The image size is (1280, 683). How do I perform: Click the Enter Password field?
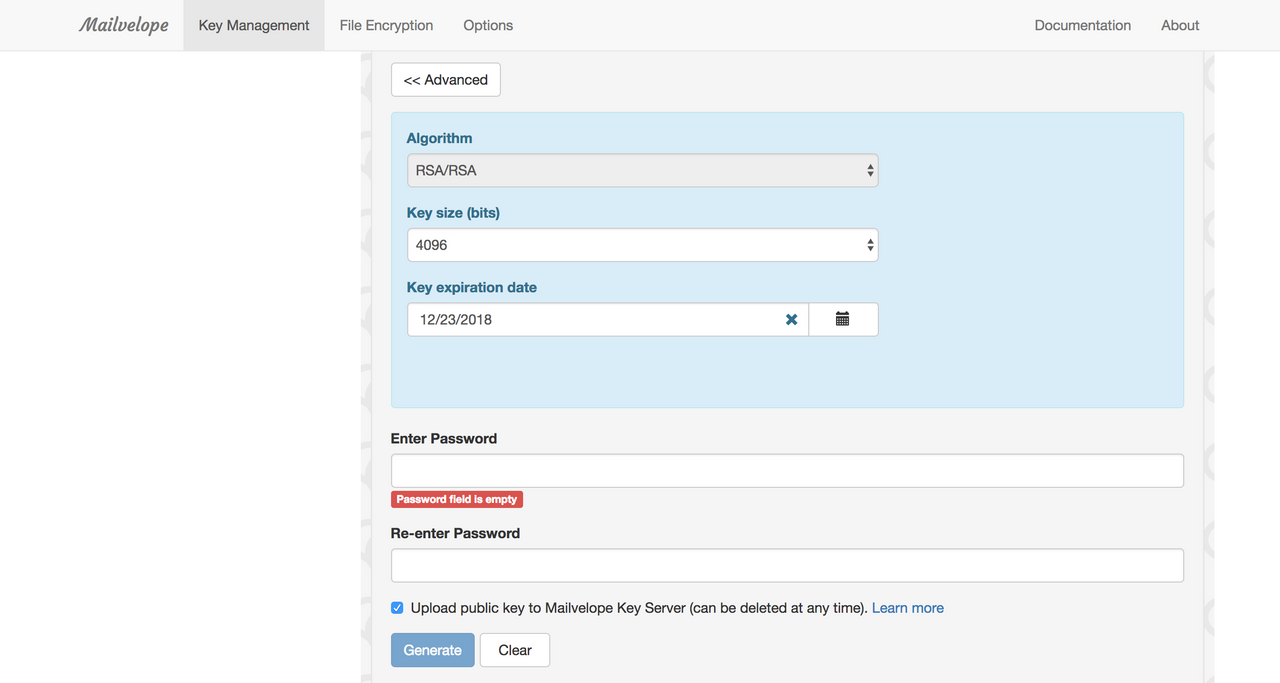point(787,470)
